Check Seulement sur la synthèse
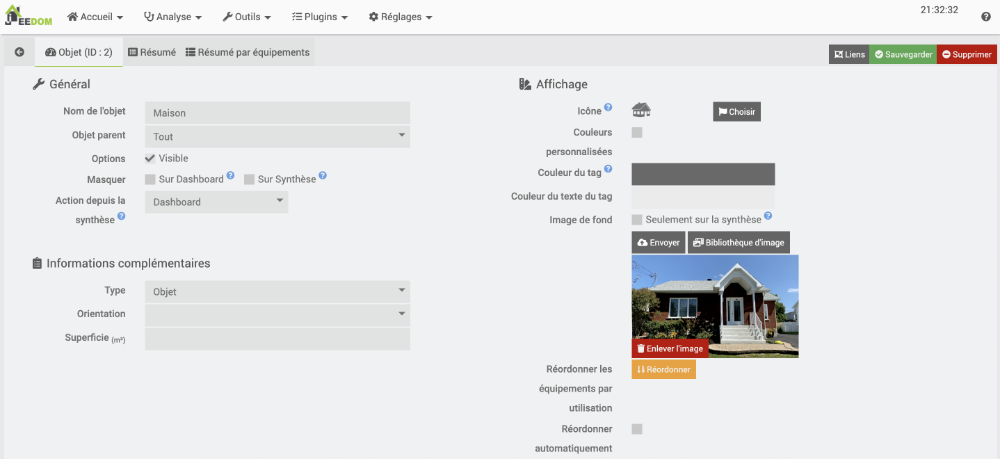1000x459 pixels. coord(636,219)
